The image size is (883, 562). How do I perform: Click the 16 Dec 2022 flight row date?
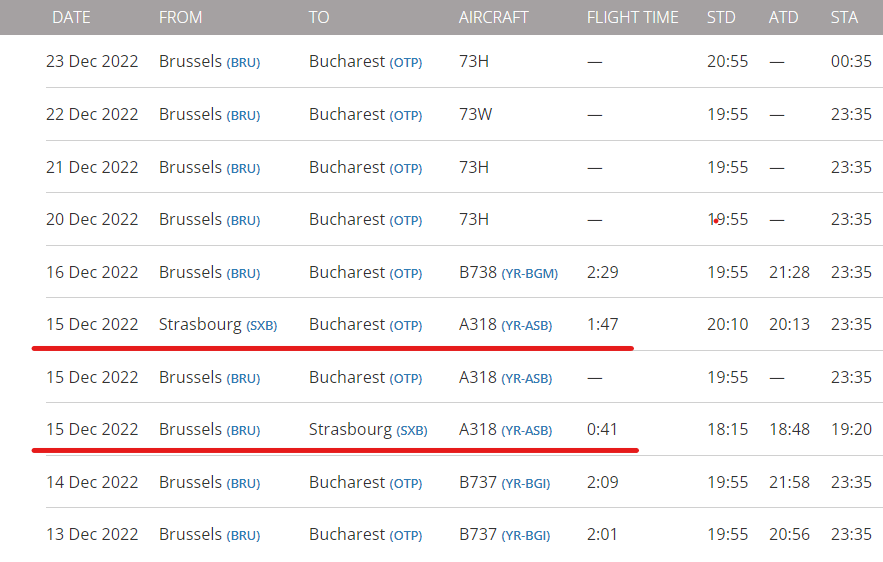click(x=92, y=273)
